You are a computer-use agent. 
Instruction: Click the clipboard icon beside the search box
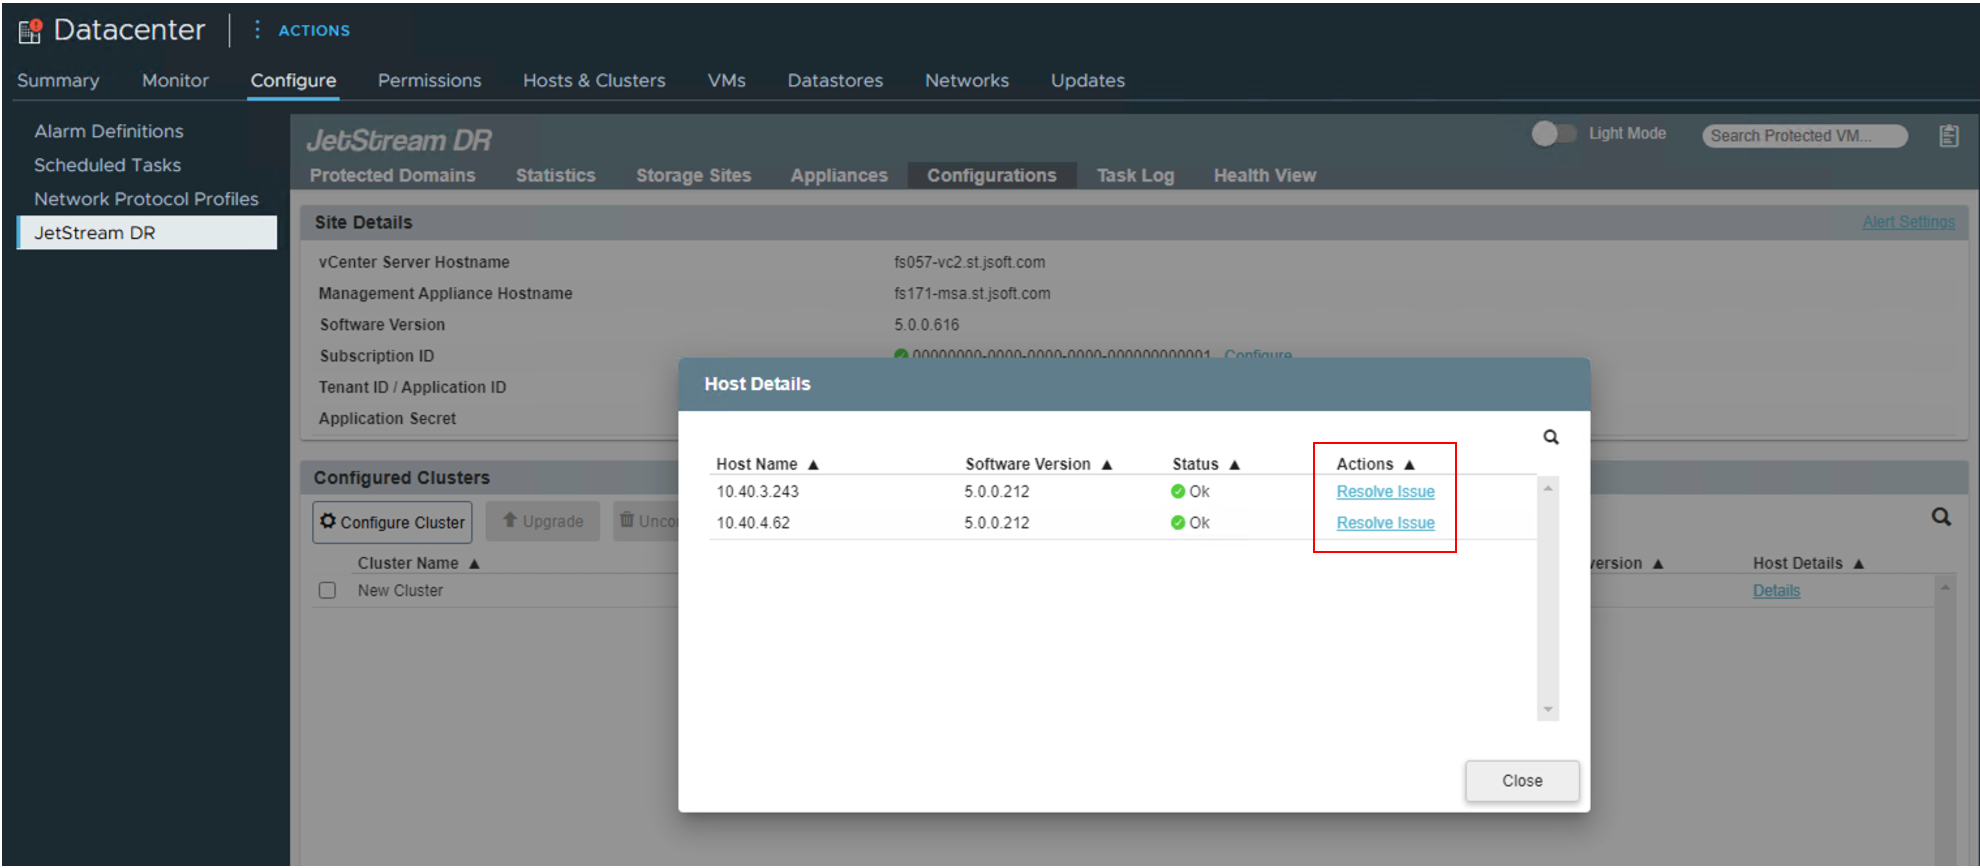[1948, 136]
